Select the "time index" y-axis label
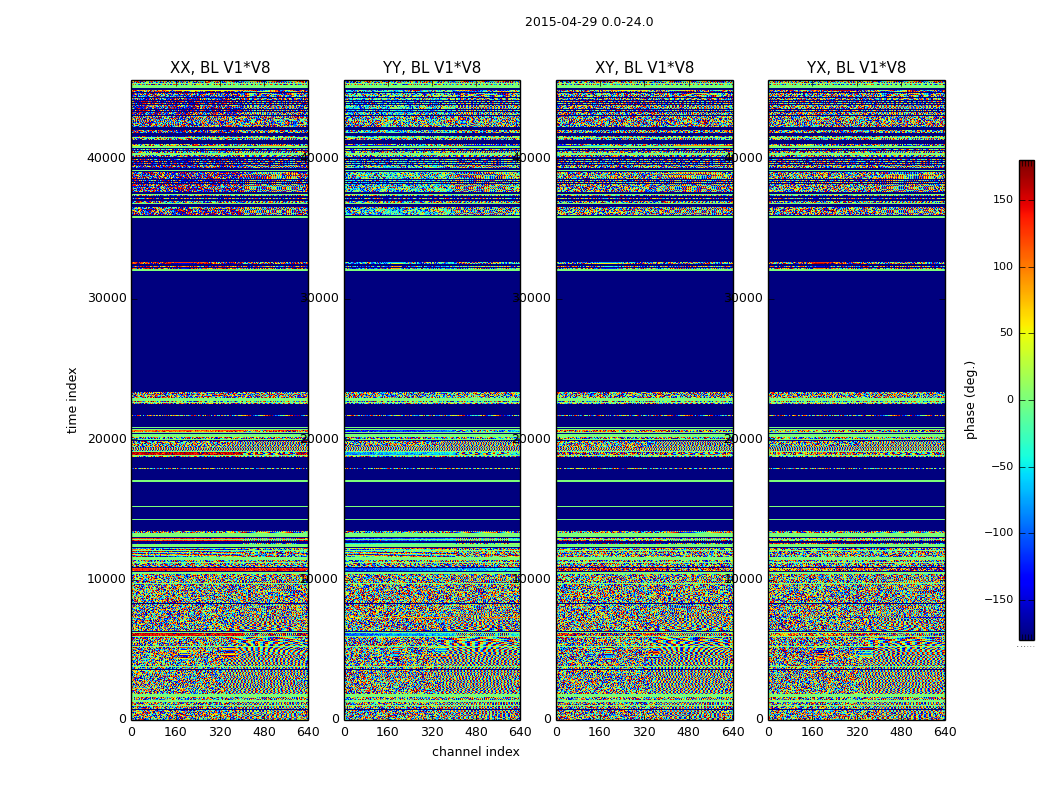This screenshot has width=1050, height=800. pyautogui.click(x=72, y=400)
